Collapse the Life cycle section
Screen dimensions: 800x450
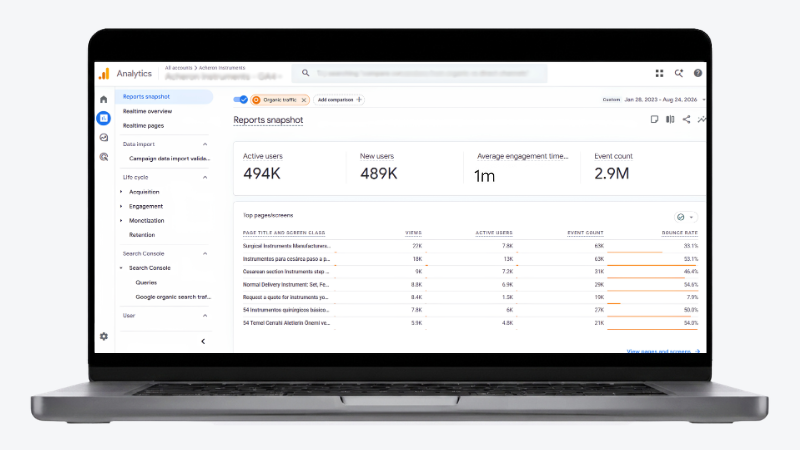click(x=205, y=177)
